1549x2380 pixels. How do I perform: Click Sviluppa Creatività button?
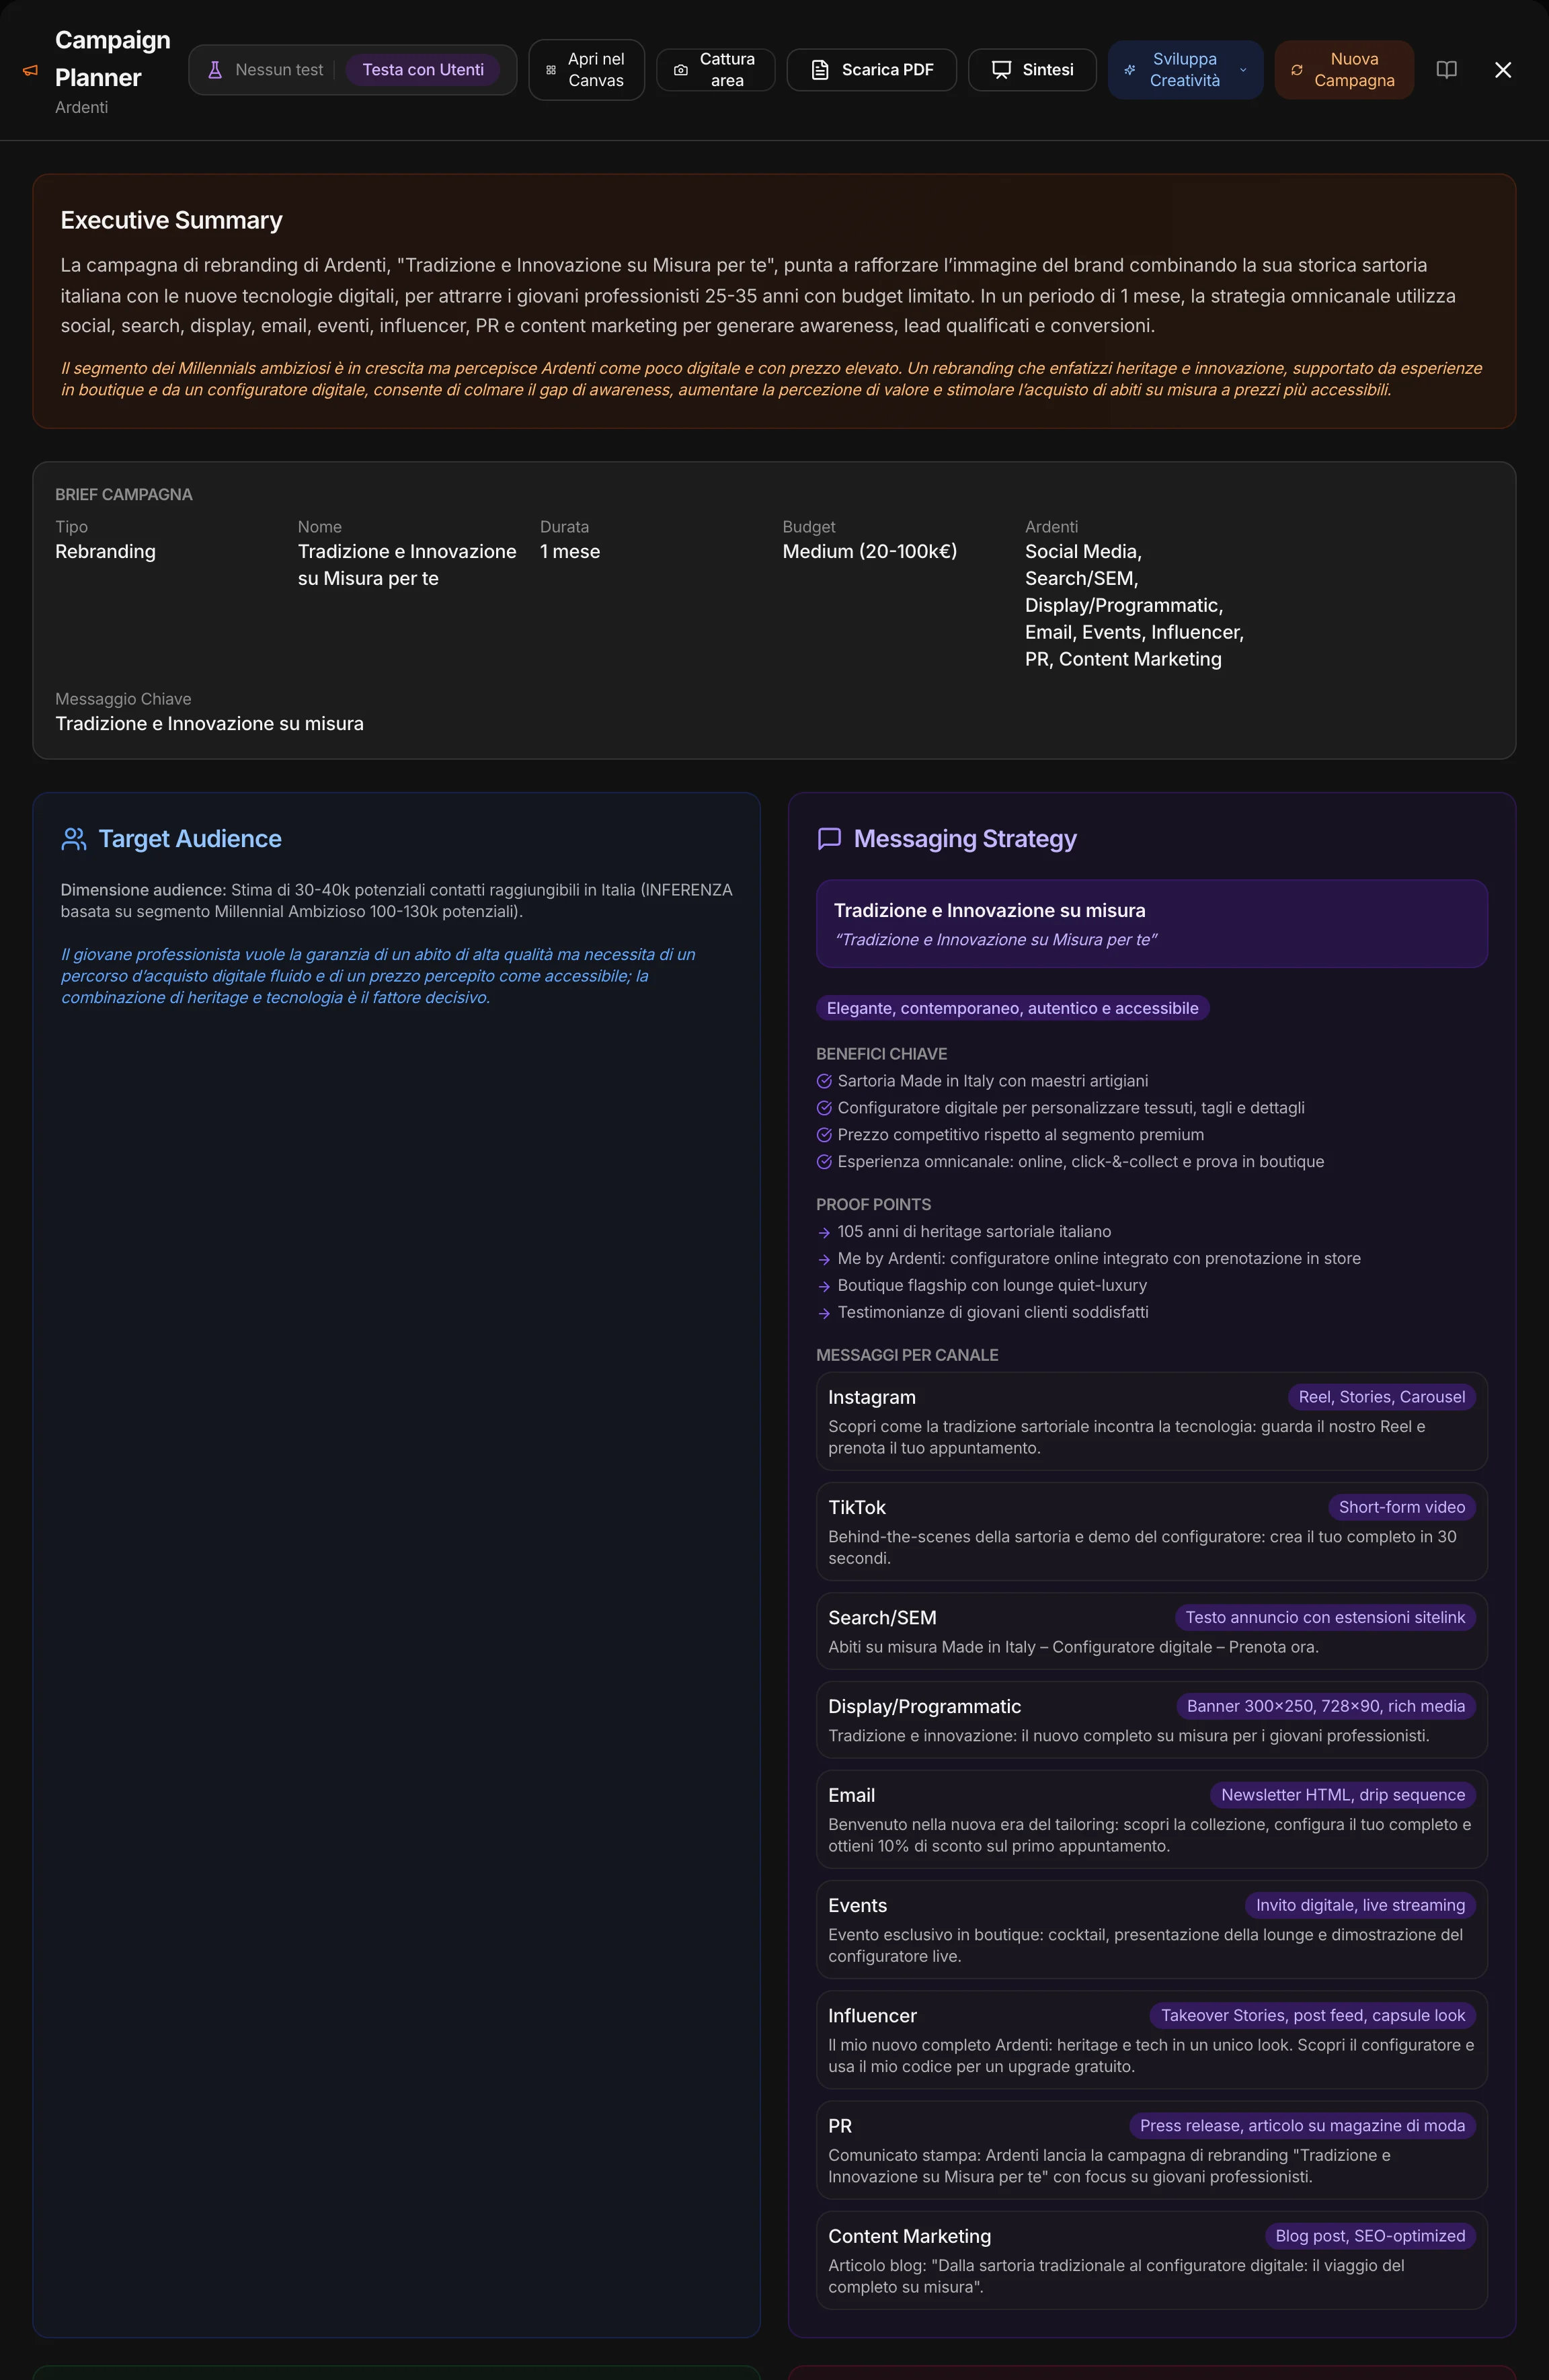click(x=1185, y=70)
